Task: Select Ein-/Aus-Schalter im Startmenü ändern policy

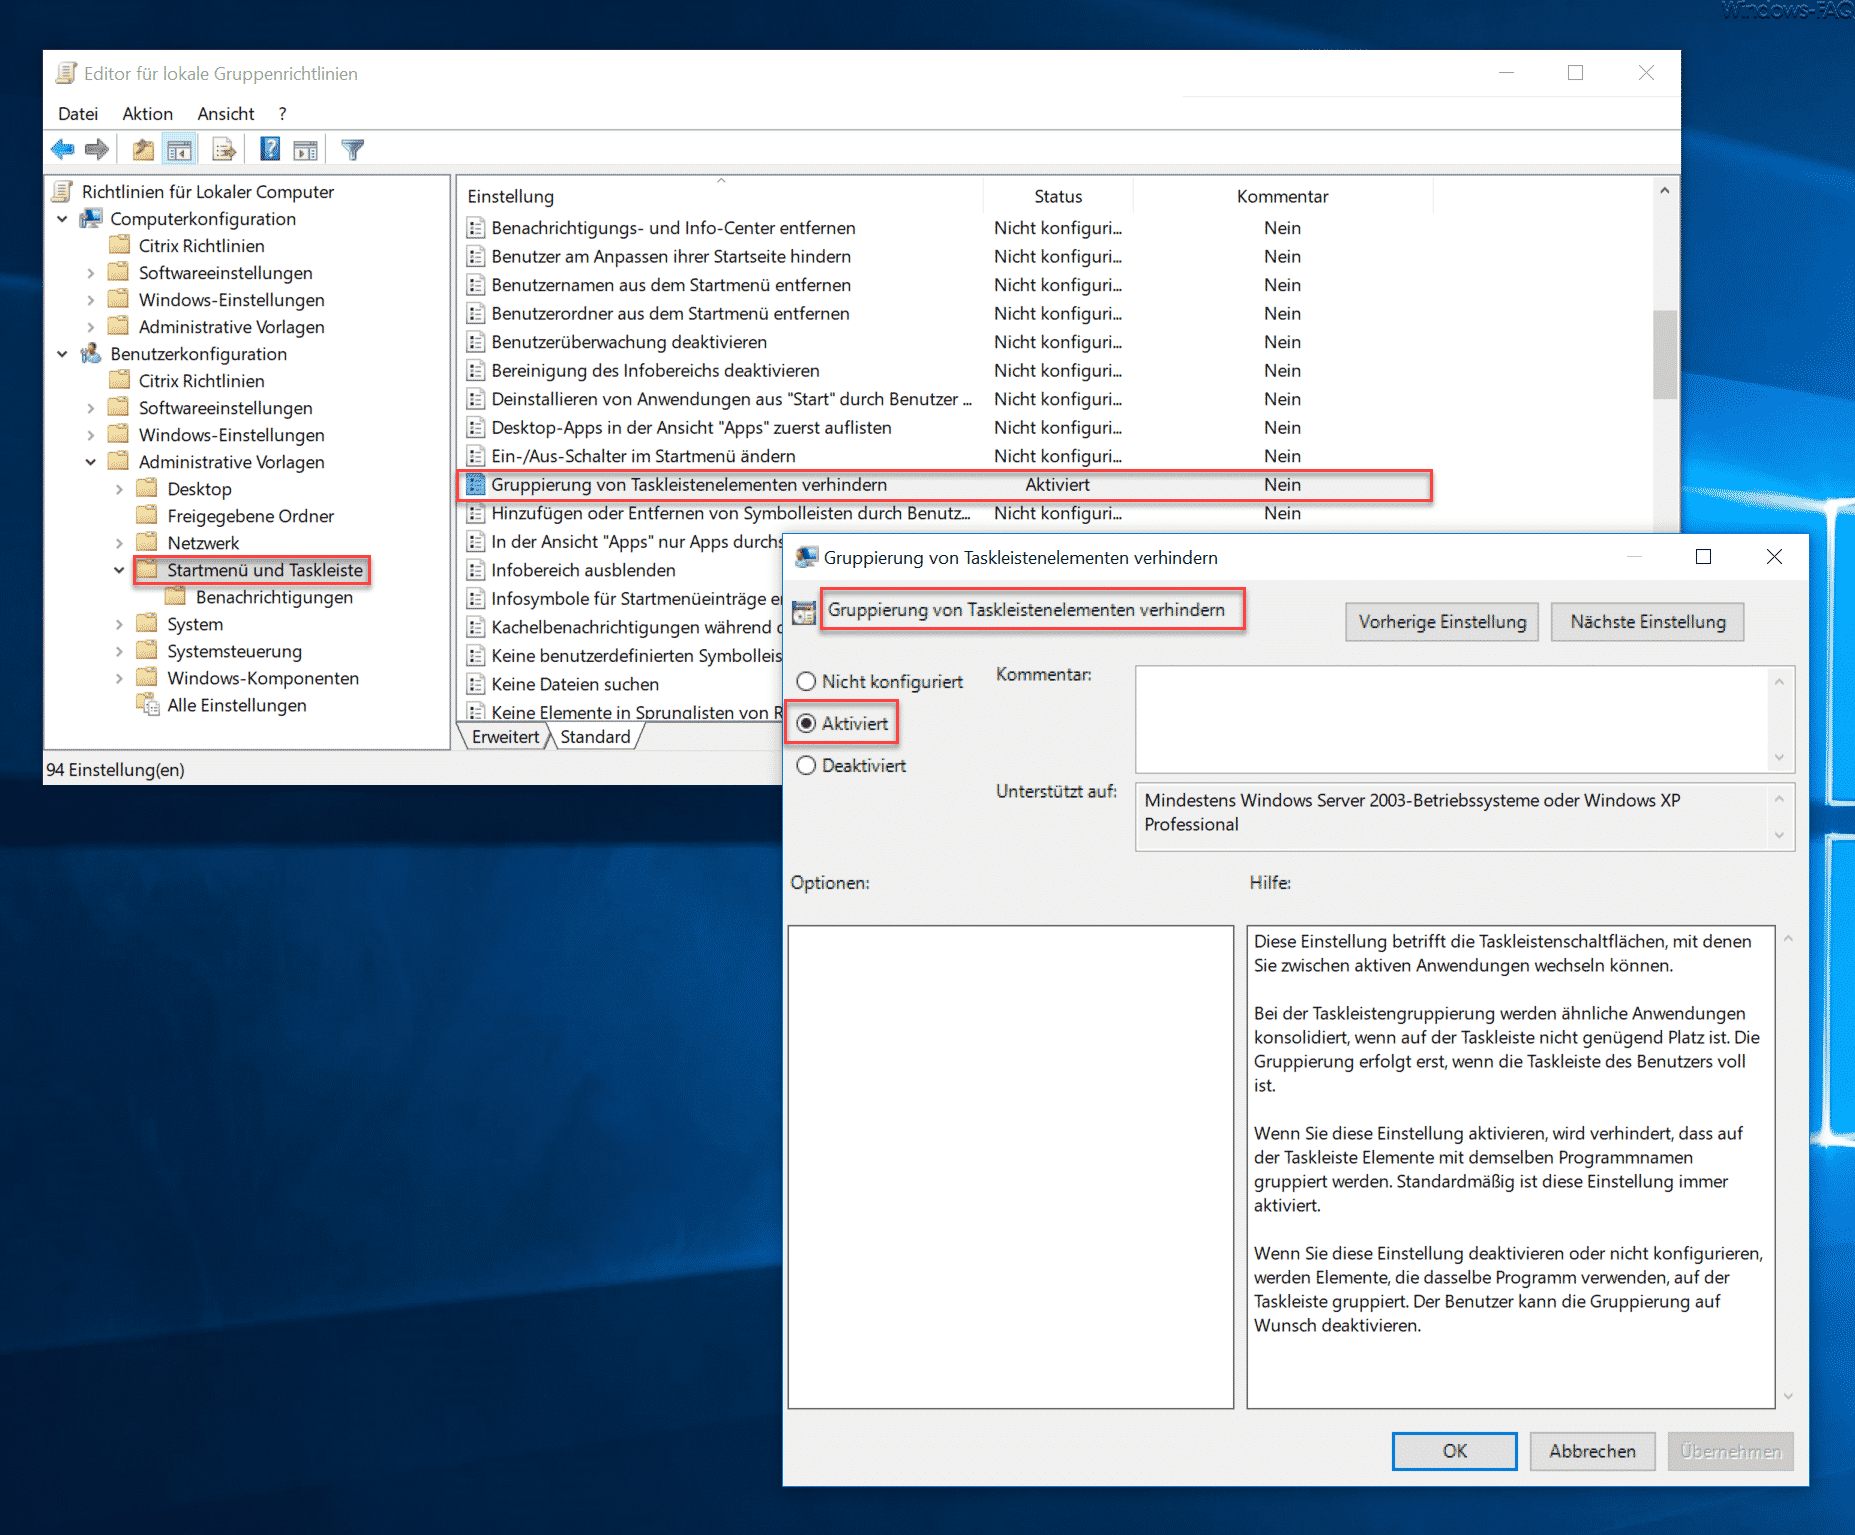Action: click(643, 456)
